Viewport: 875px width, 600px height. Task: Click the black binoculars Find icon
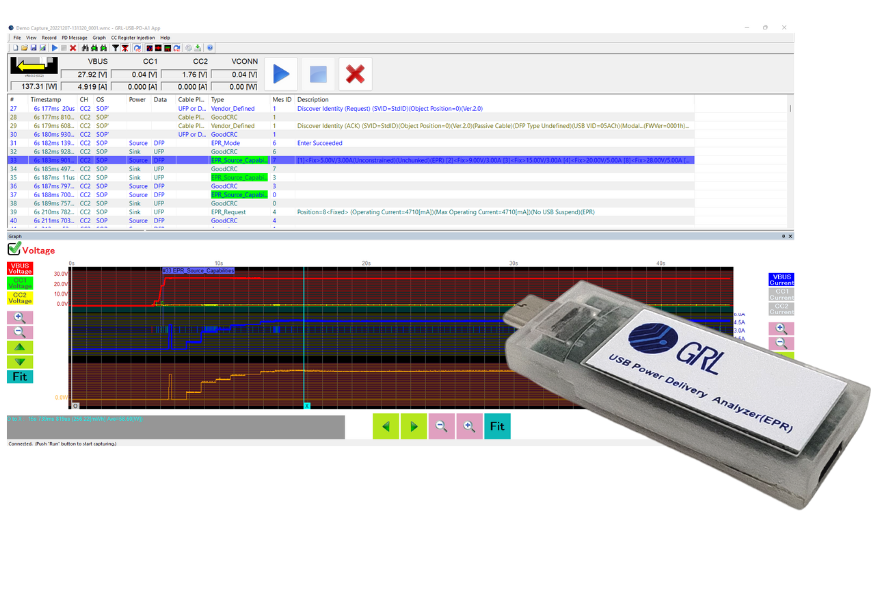(x=85, y=48)
